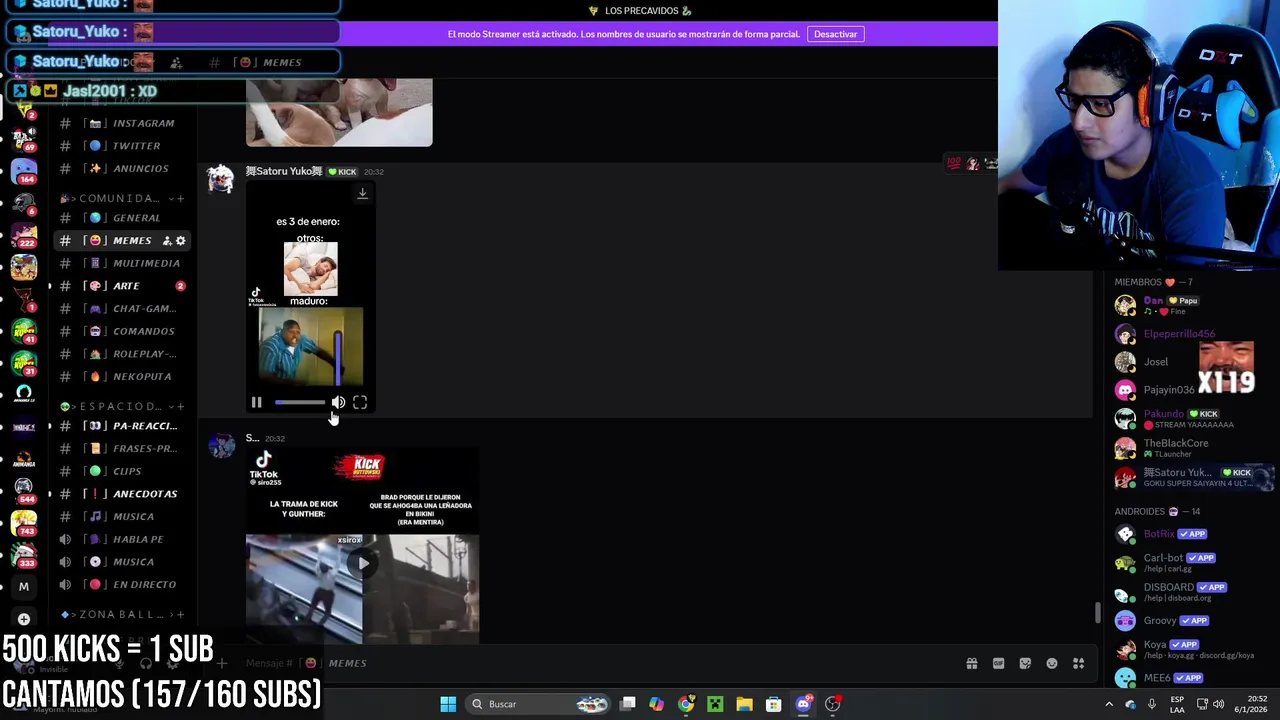
Task: Open the server labeled M
Action: click(24, 587)
